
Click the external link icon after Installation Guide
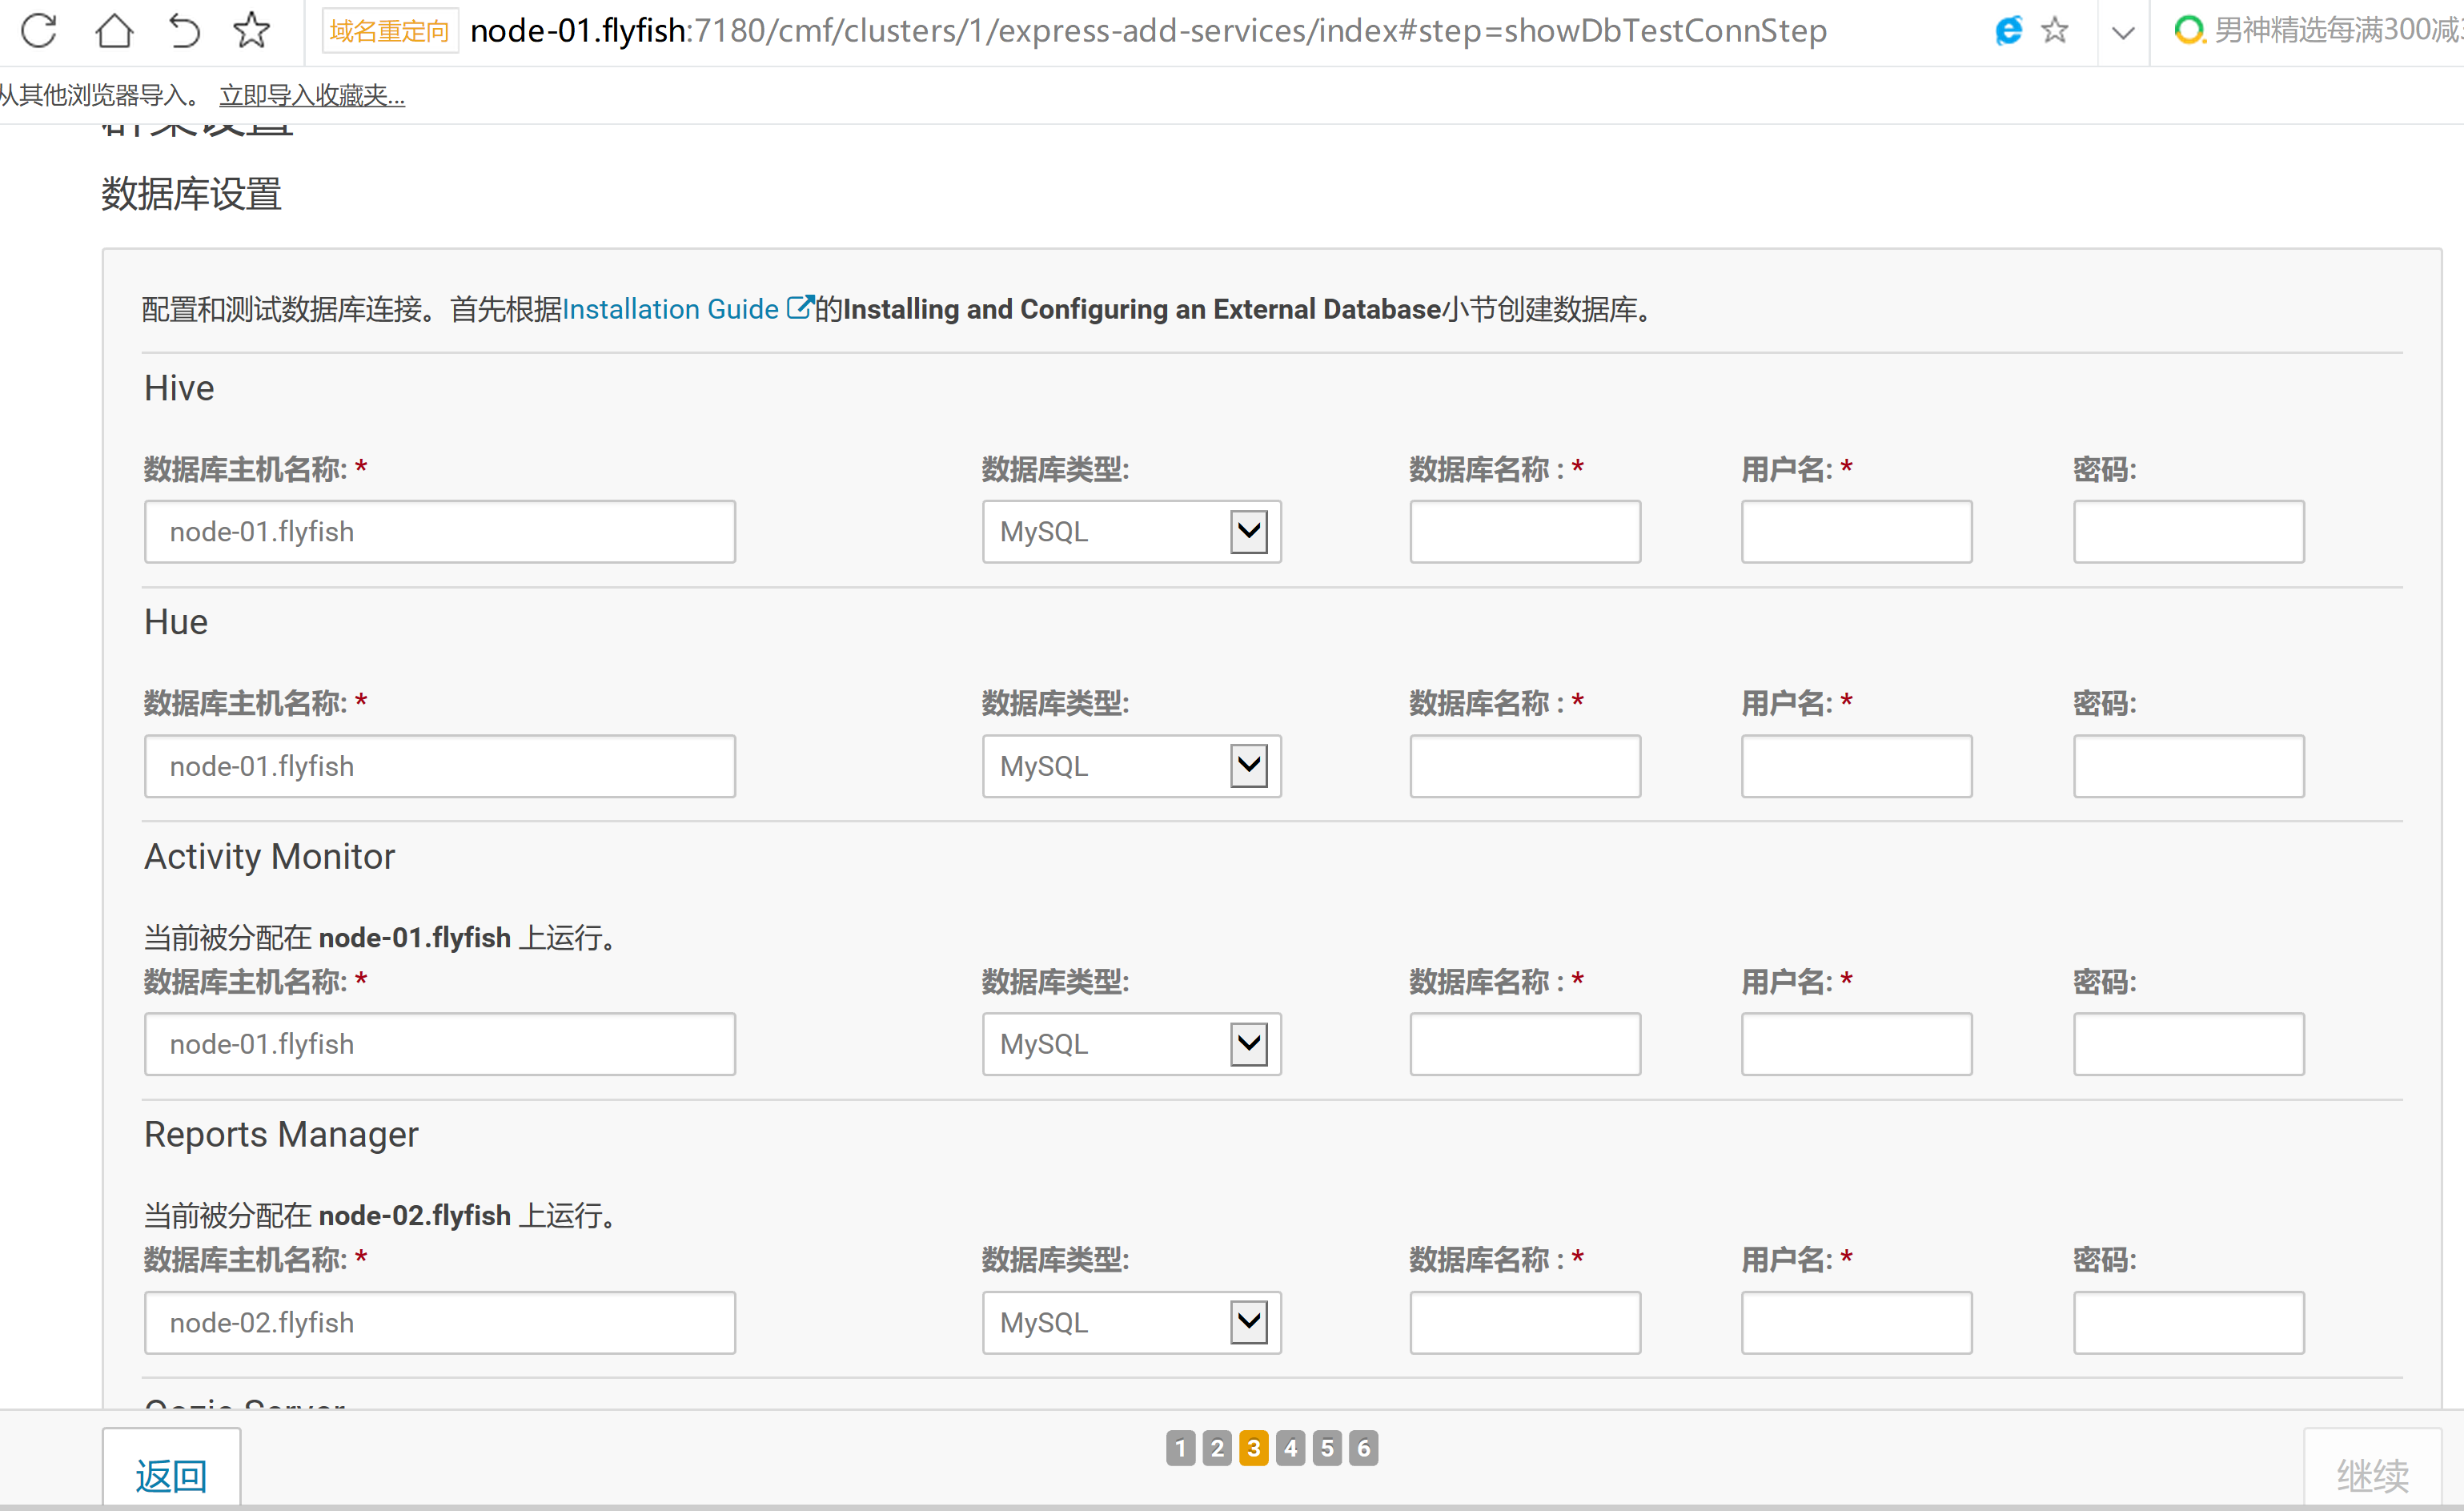798,307
